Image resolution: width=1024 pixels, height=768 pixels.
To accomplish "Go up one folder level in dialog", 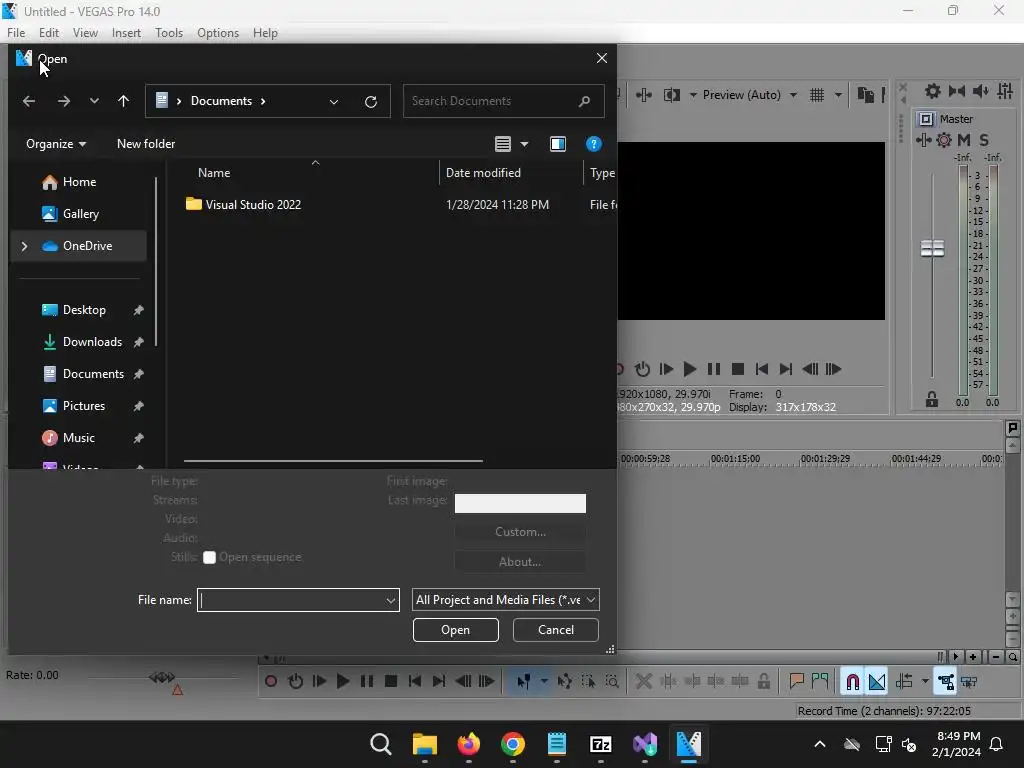I will [123, 101].
